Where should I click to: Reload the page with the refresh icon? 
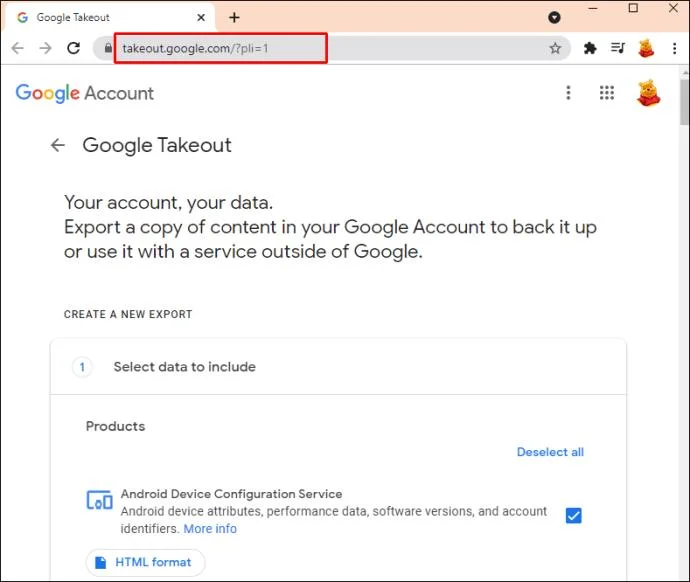point(73,48)
